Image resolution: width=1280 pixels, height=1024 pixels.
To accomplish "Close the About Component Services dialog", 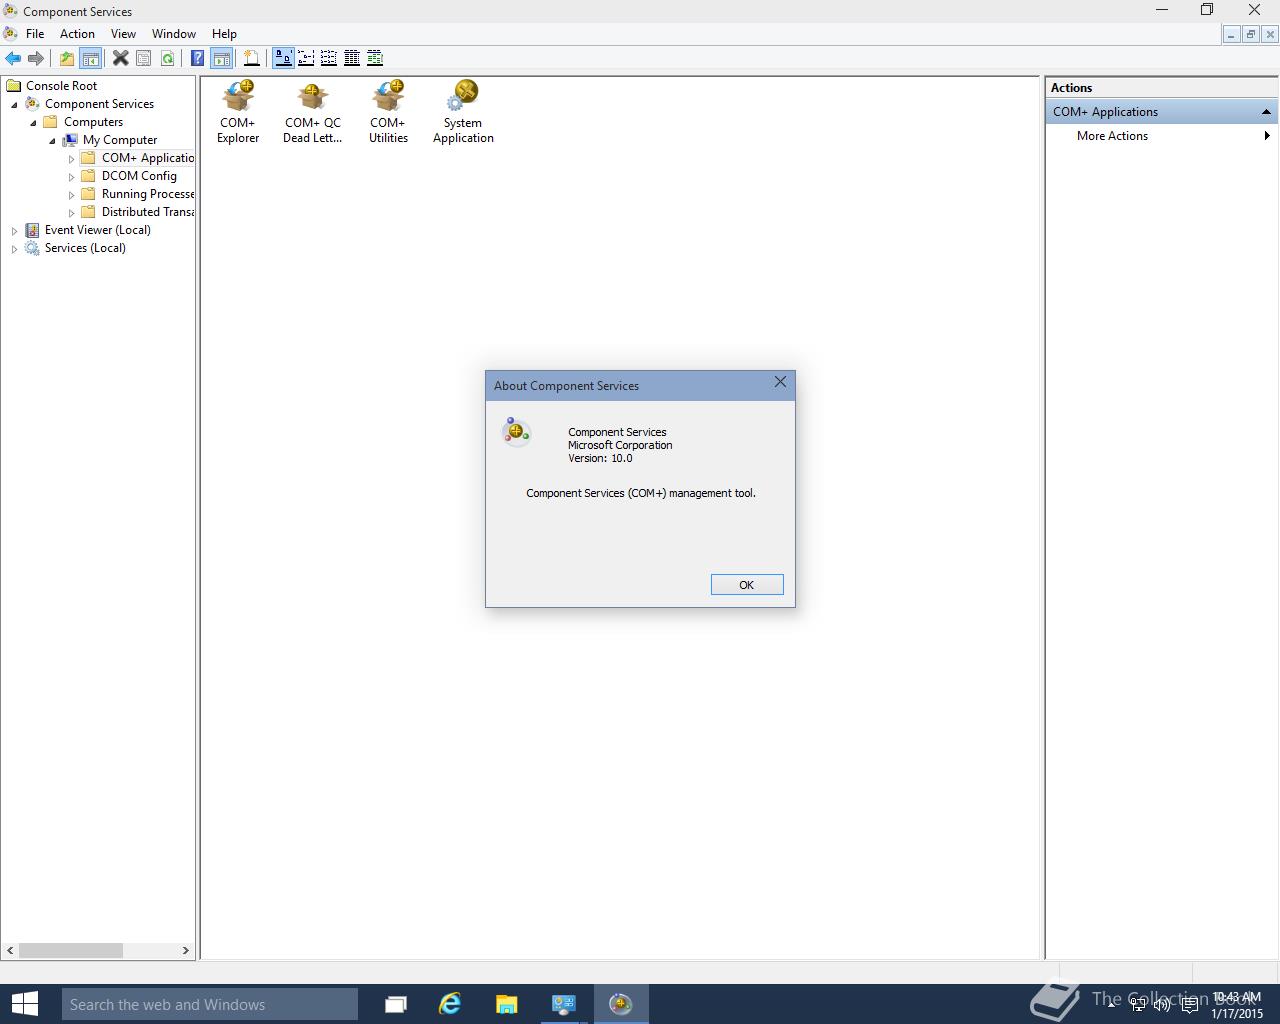I will (x=780, y=382).
